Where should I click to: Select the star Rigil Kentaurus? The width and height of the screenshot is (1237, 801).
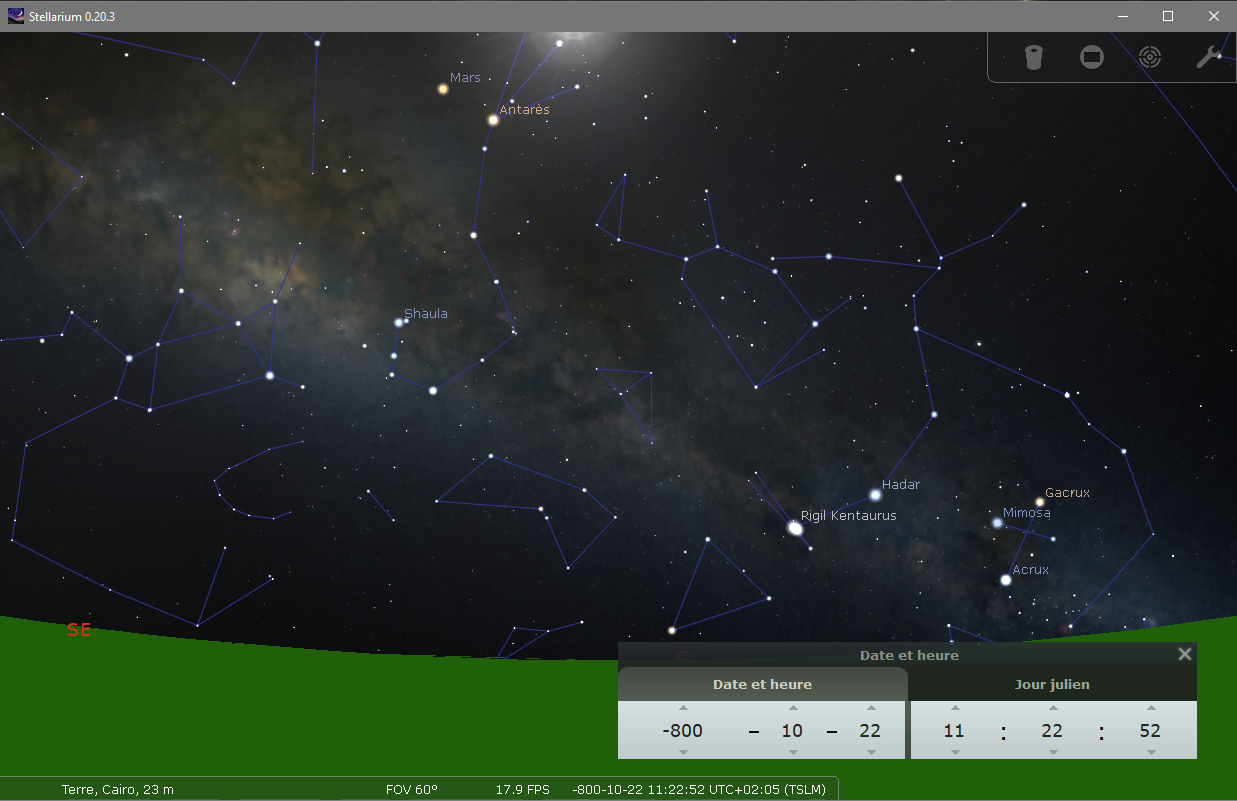coord(796,528)
